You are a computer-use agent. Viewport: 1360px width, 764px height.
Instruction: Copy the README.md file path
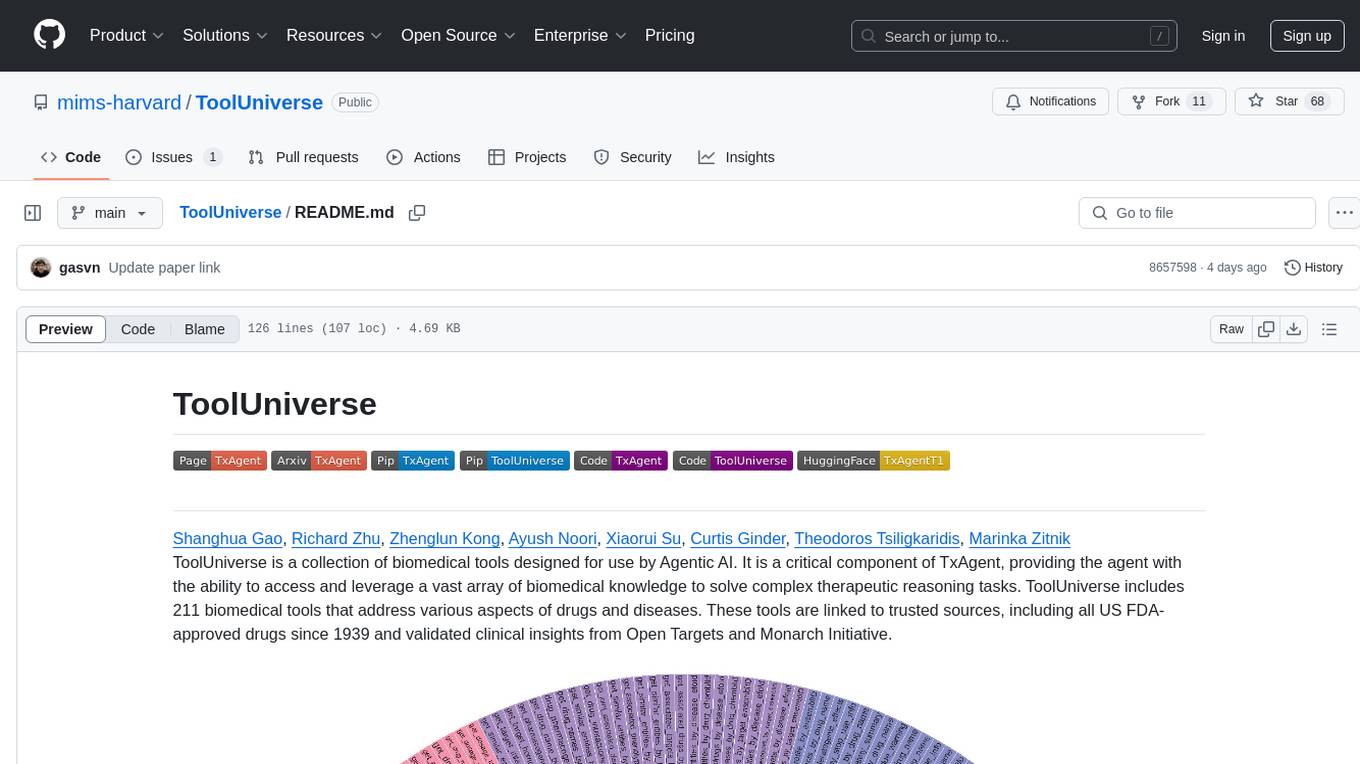(417, 213)
